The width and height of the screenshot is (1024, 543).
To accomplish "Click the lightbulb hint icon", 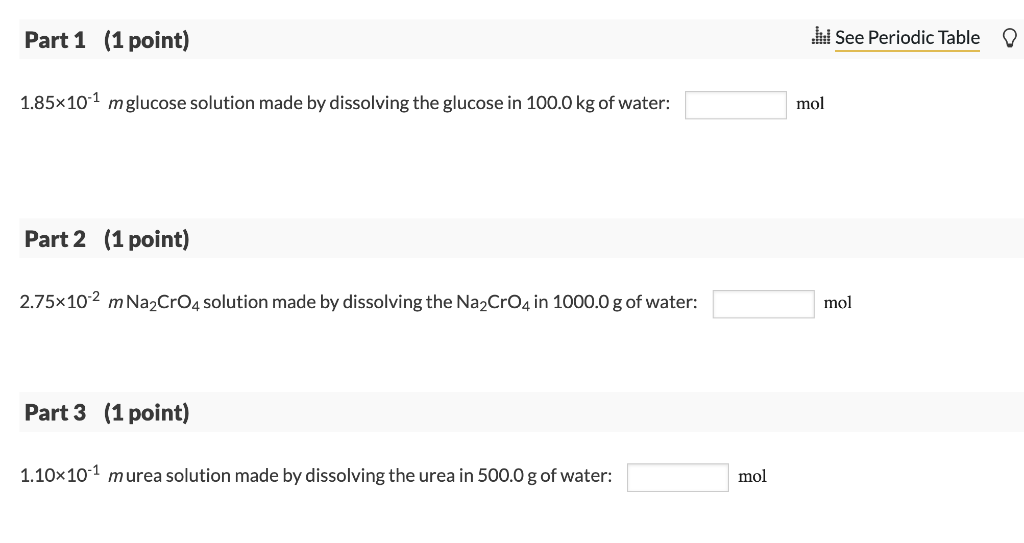I will coord(1009,38).
